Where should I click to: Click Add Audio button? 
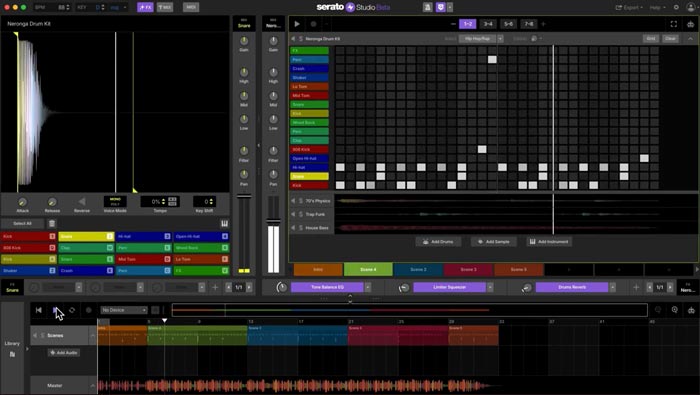(64, 353)
